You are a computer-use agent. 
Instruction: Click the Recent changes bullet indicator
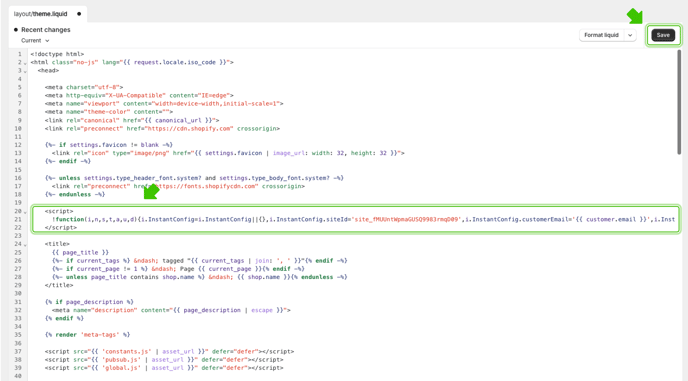click(16, 30)
